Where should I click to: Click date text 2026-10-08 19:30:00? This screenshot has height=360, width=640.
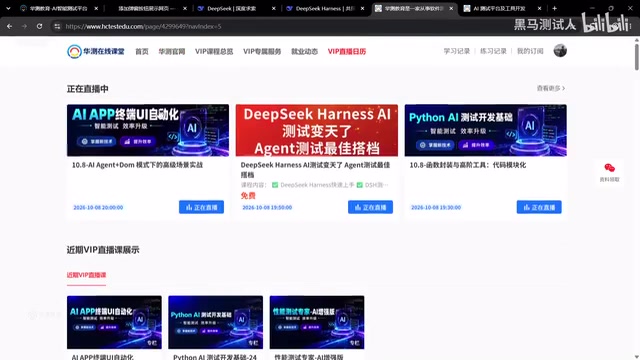coord(436,207)
